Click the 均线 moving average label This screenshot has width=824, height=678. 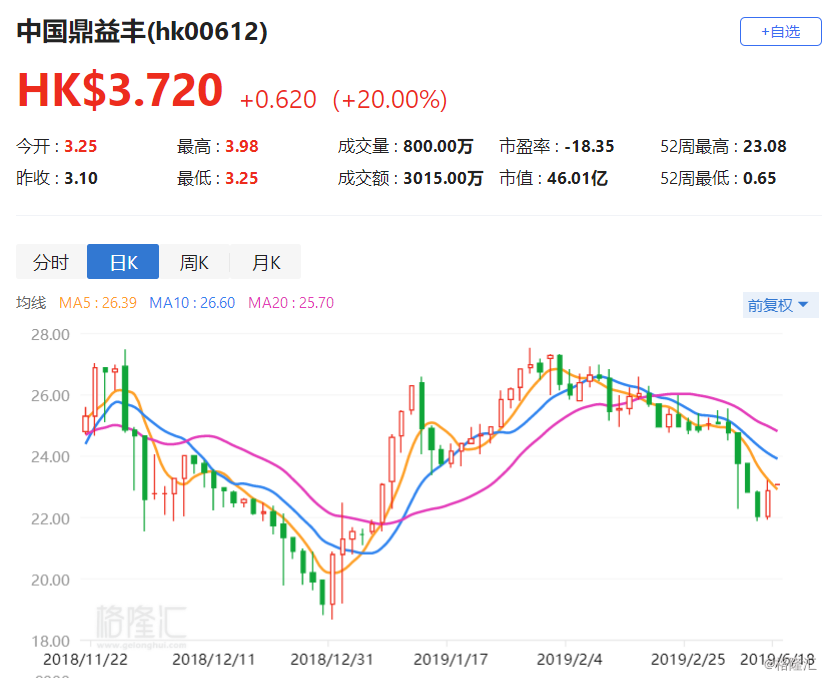(31, 303)
